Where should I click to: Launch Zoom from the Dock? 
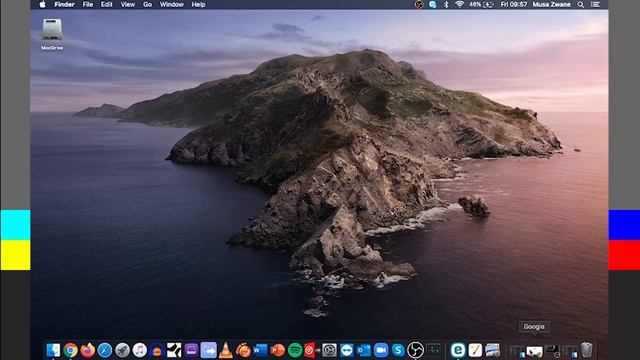(x=381, y=350)
